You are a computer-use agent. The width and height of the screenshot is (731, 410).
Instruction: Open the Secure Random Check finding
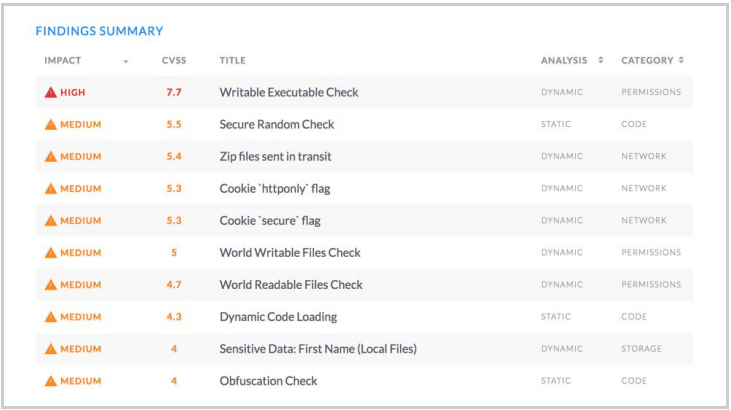277,125
